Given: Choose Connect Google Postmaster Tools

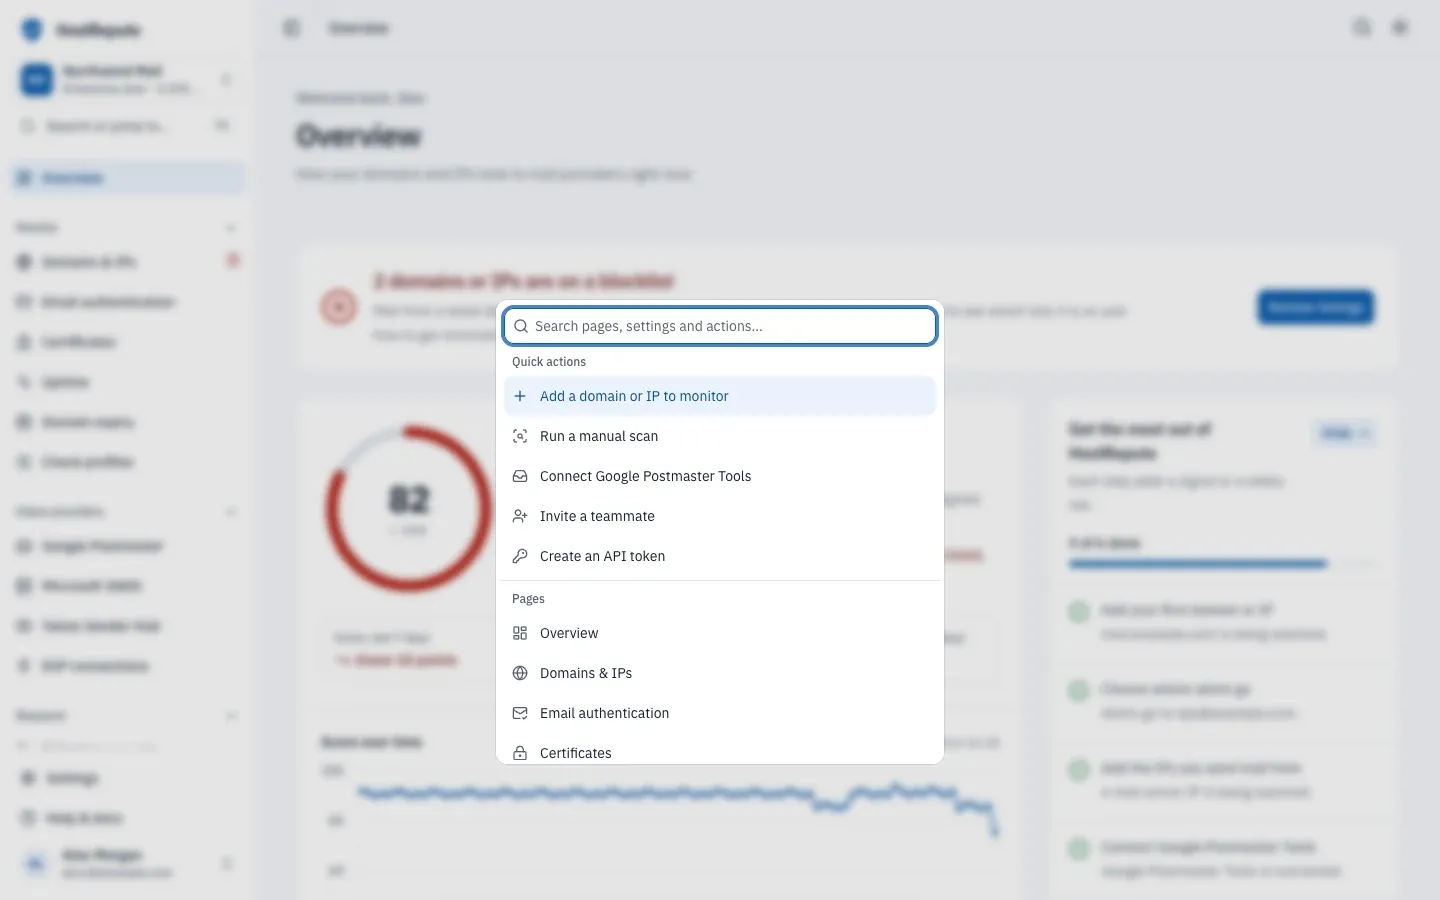Looking at the screenshot, I should click(x=720, y=476).
